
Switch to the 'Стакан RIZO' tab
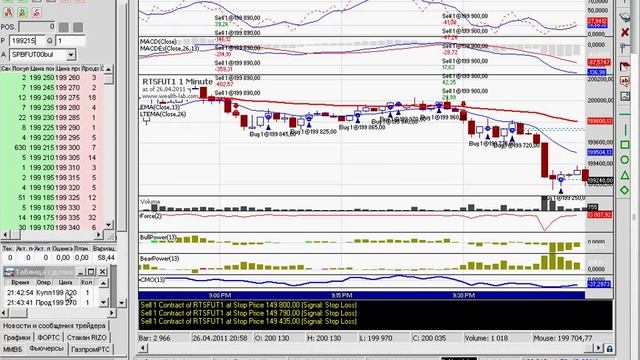(x=87, y=338)
